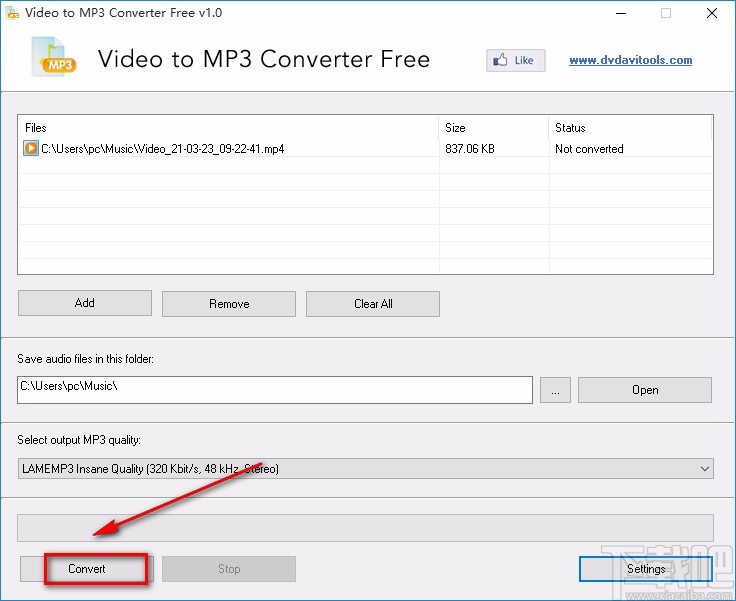Viewport: 736px width, 601px height.
Task: Select the Video_21-03-23_09-22-41.mp4 file row
Action: (365, 149)
